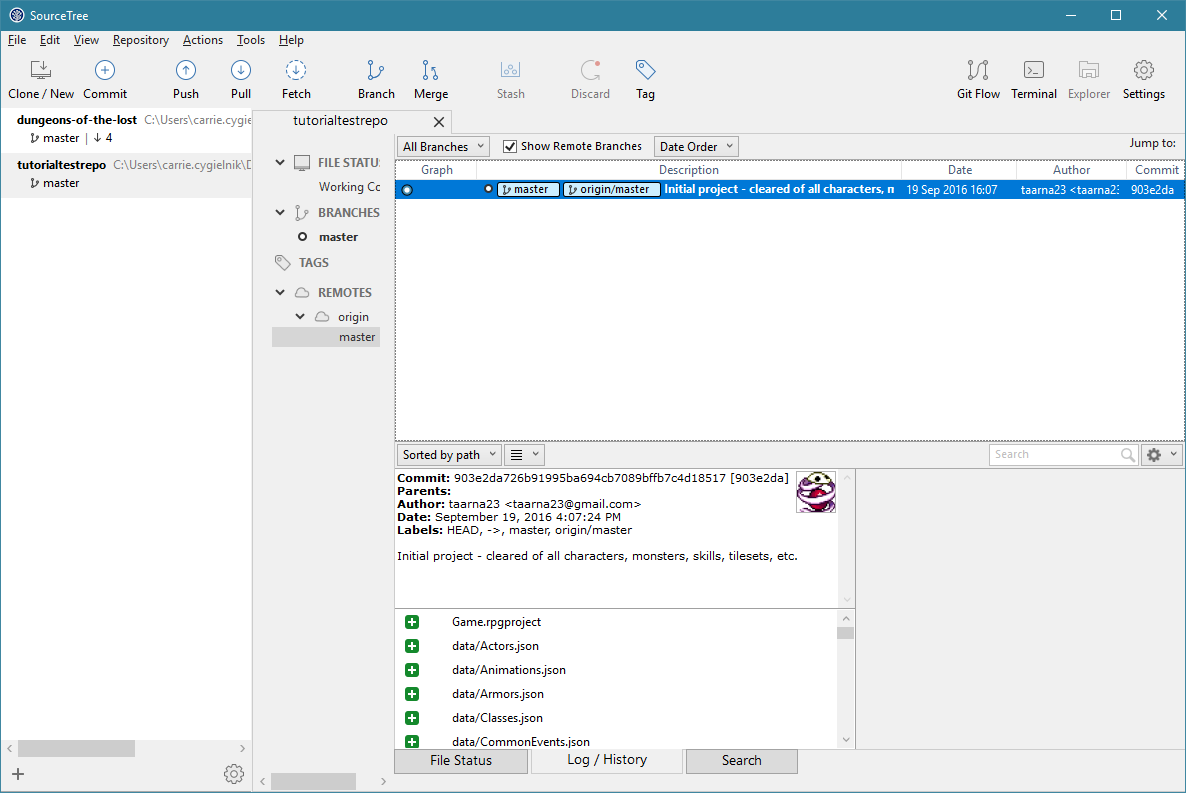1186x793 pixels.
Task: Collapse the FILE STATUS section
Action: click(x=280, y=163)
